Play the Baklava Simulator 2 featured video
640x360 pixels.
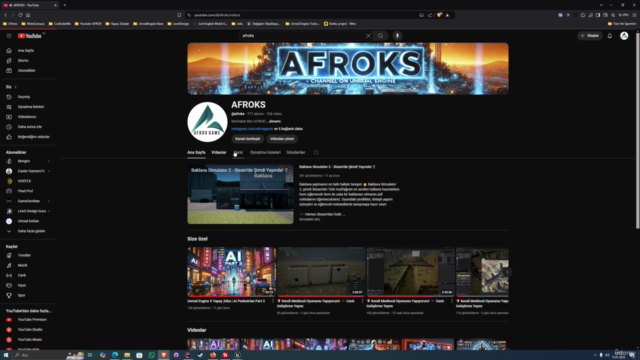pyautogui.click(x=240, y=194)
